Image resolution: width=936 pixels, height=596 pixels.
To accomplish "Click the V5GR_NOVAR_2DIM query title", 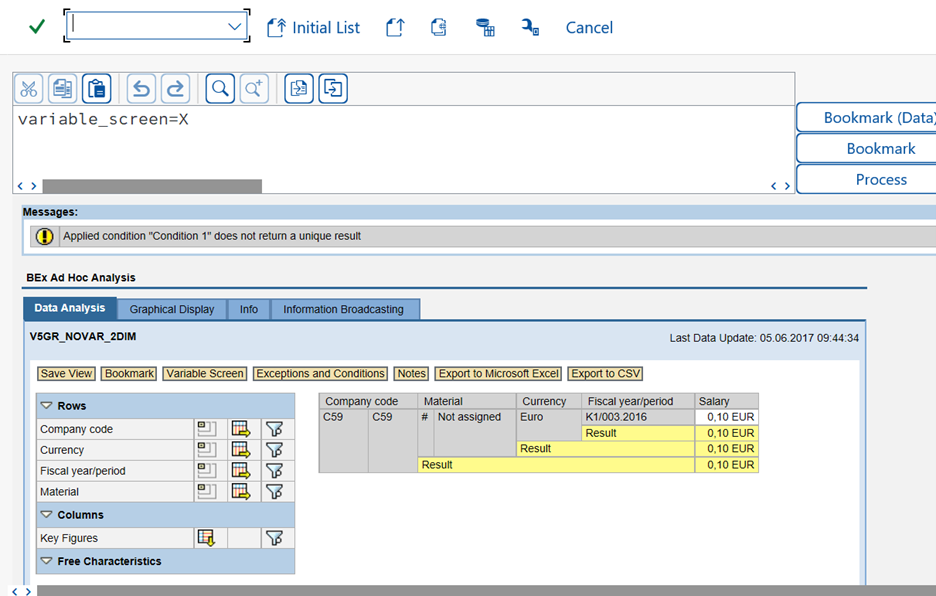I will 83,337.
